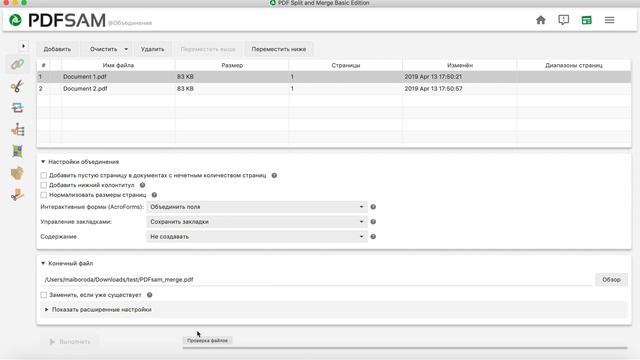Screen dimensions: 640x360
Task: Collapse the destination file section
Action: pos(43,264)
